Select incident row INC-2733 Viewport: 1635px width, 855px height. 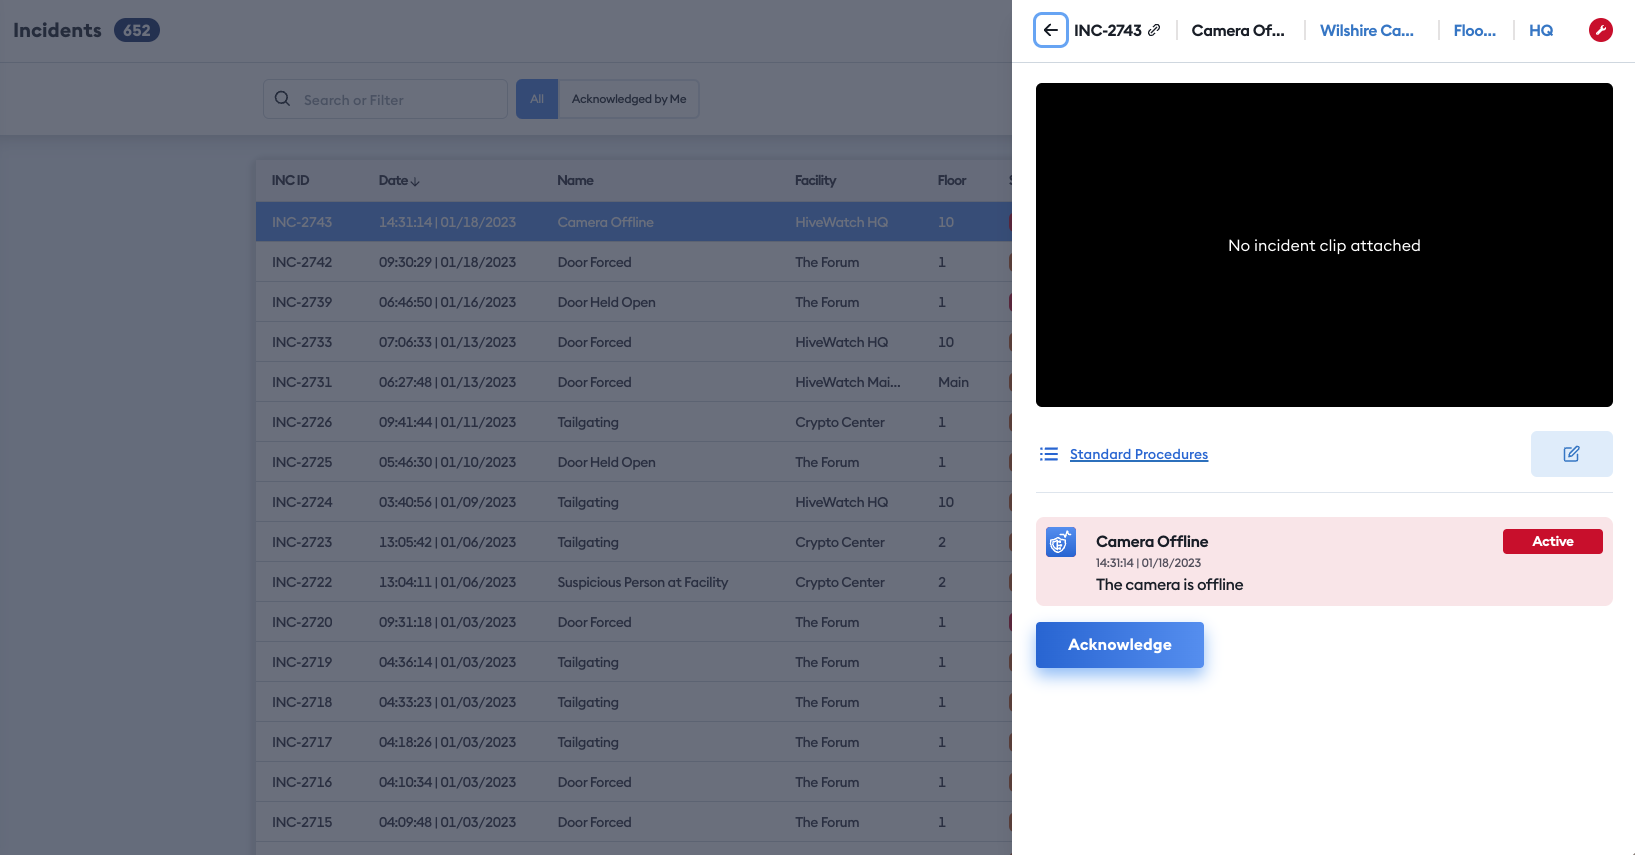click(634, 342)
